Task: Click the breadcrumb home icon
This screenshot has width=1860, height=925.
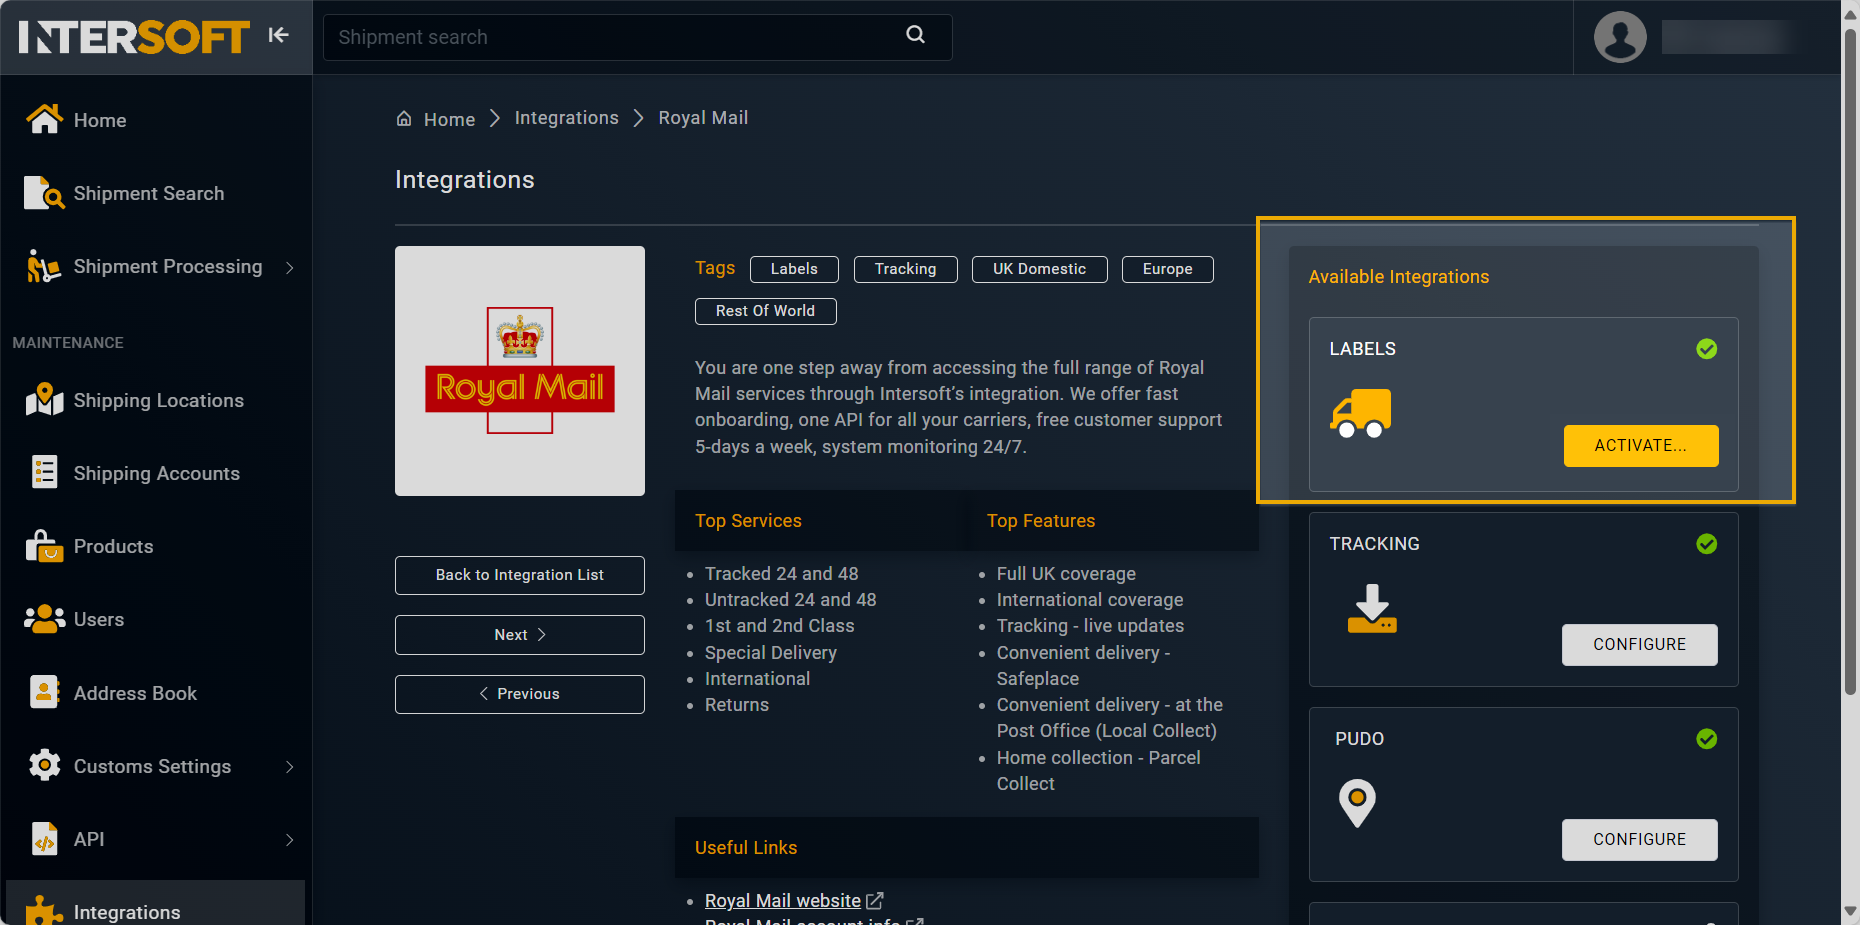Action: 404,118
